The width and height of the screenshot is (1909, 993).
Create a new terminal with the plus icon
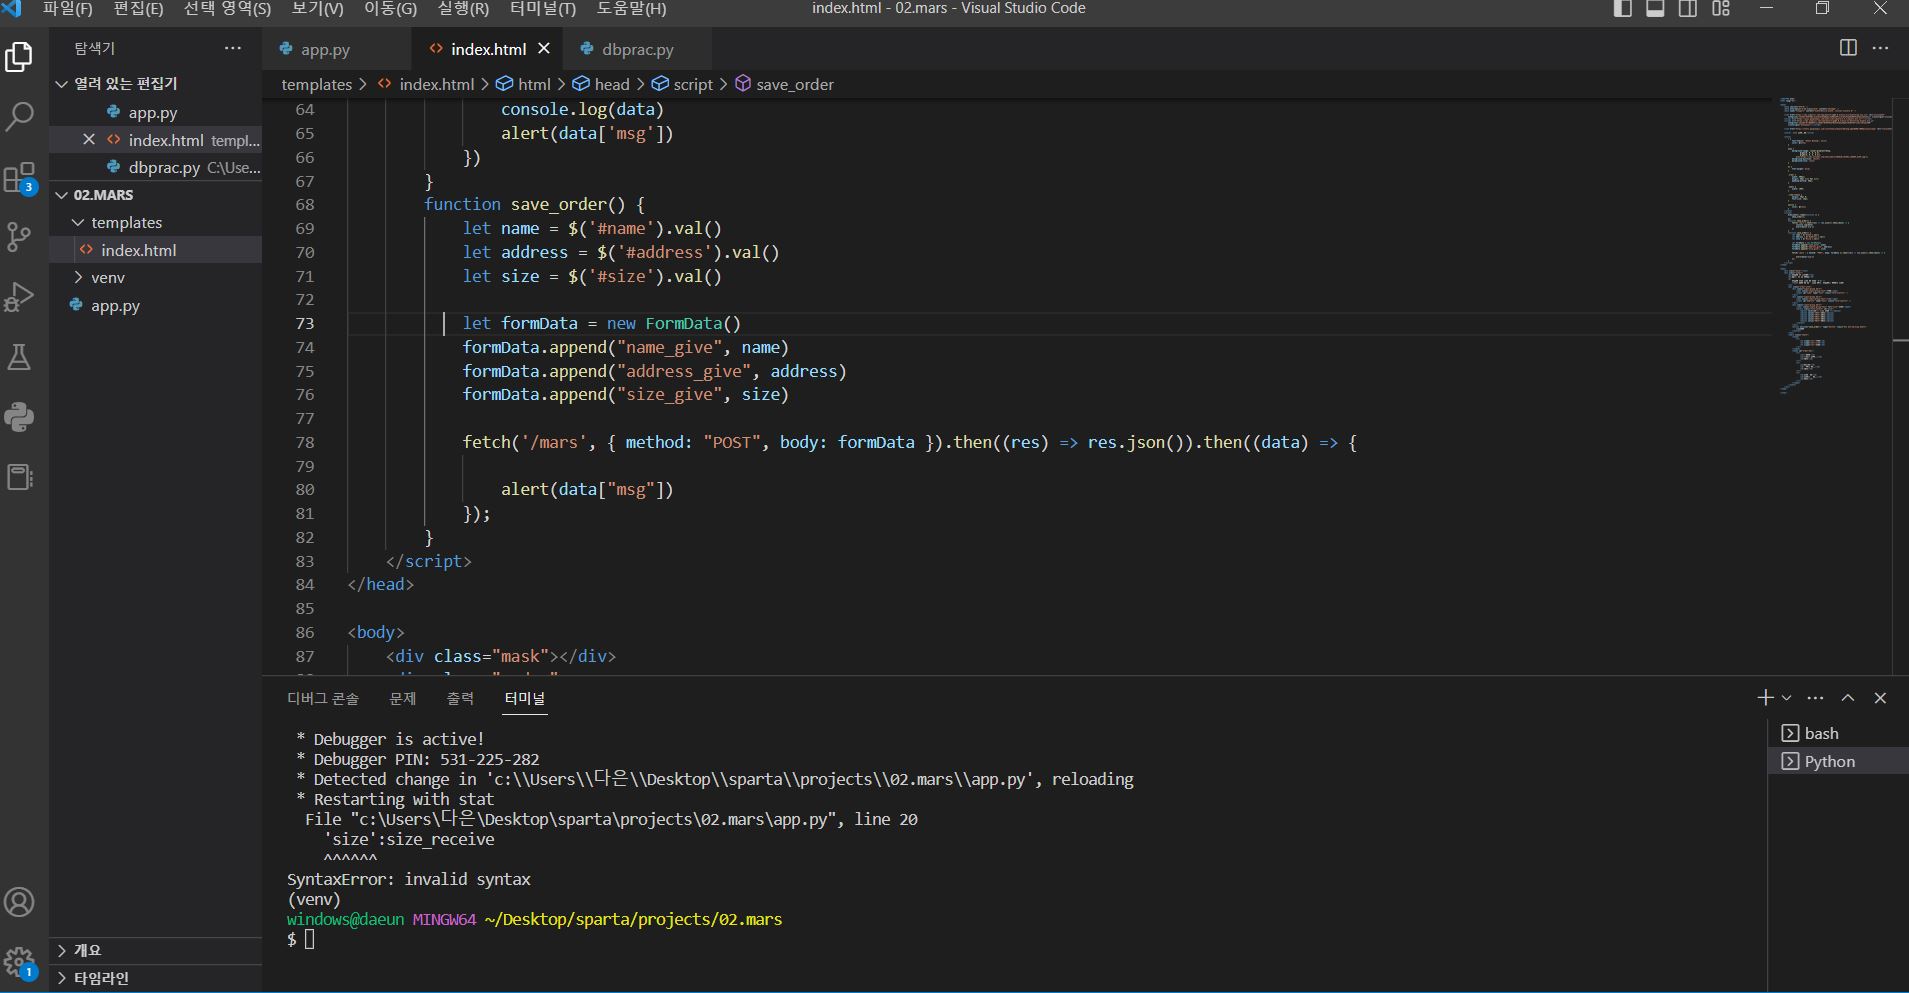[x=1765, y=698]
